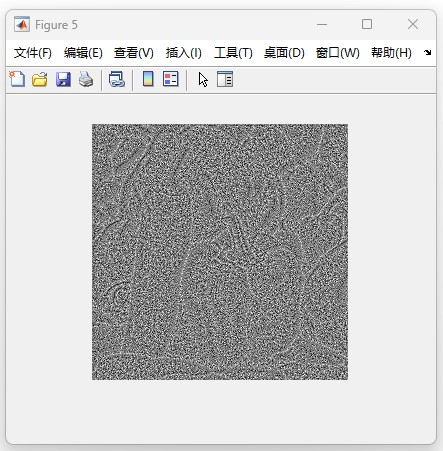Insert a colorbar from the toolbar
The width and height of the screenshot is (443, 451).
click(x=148, y=79)
